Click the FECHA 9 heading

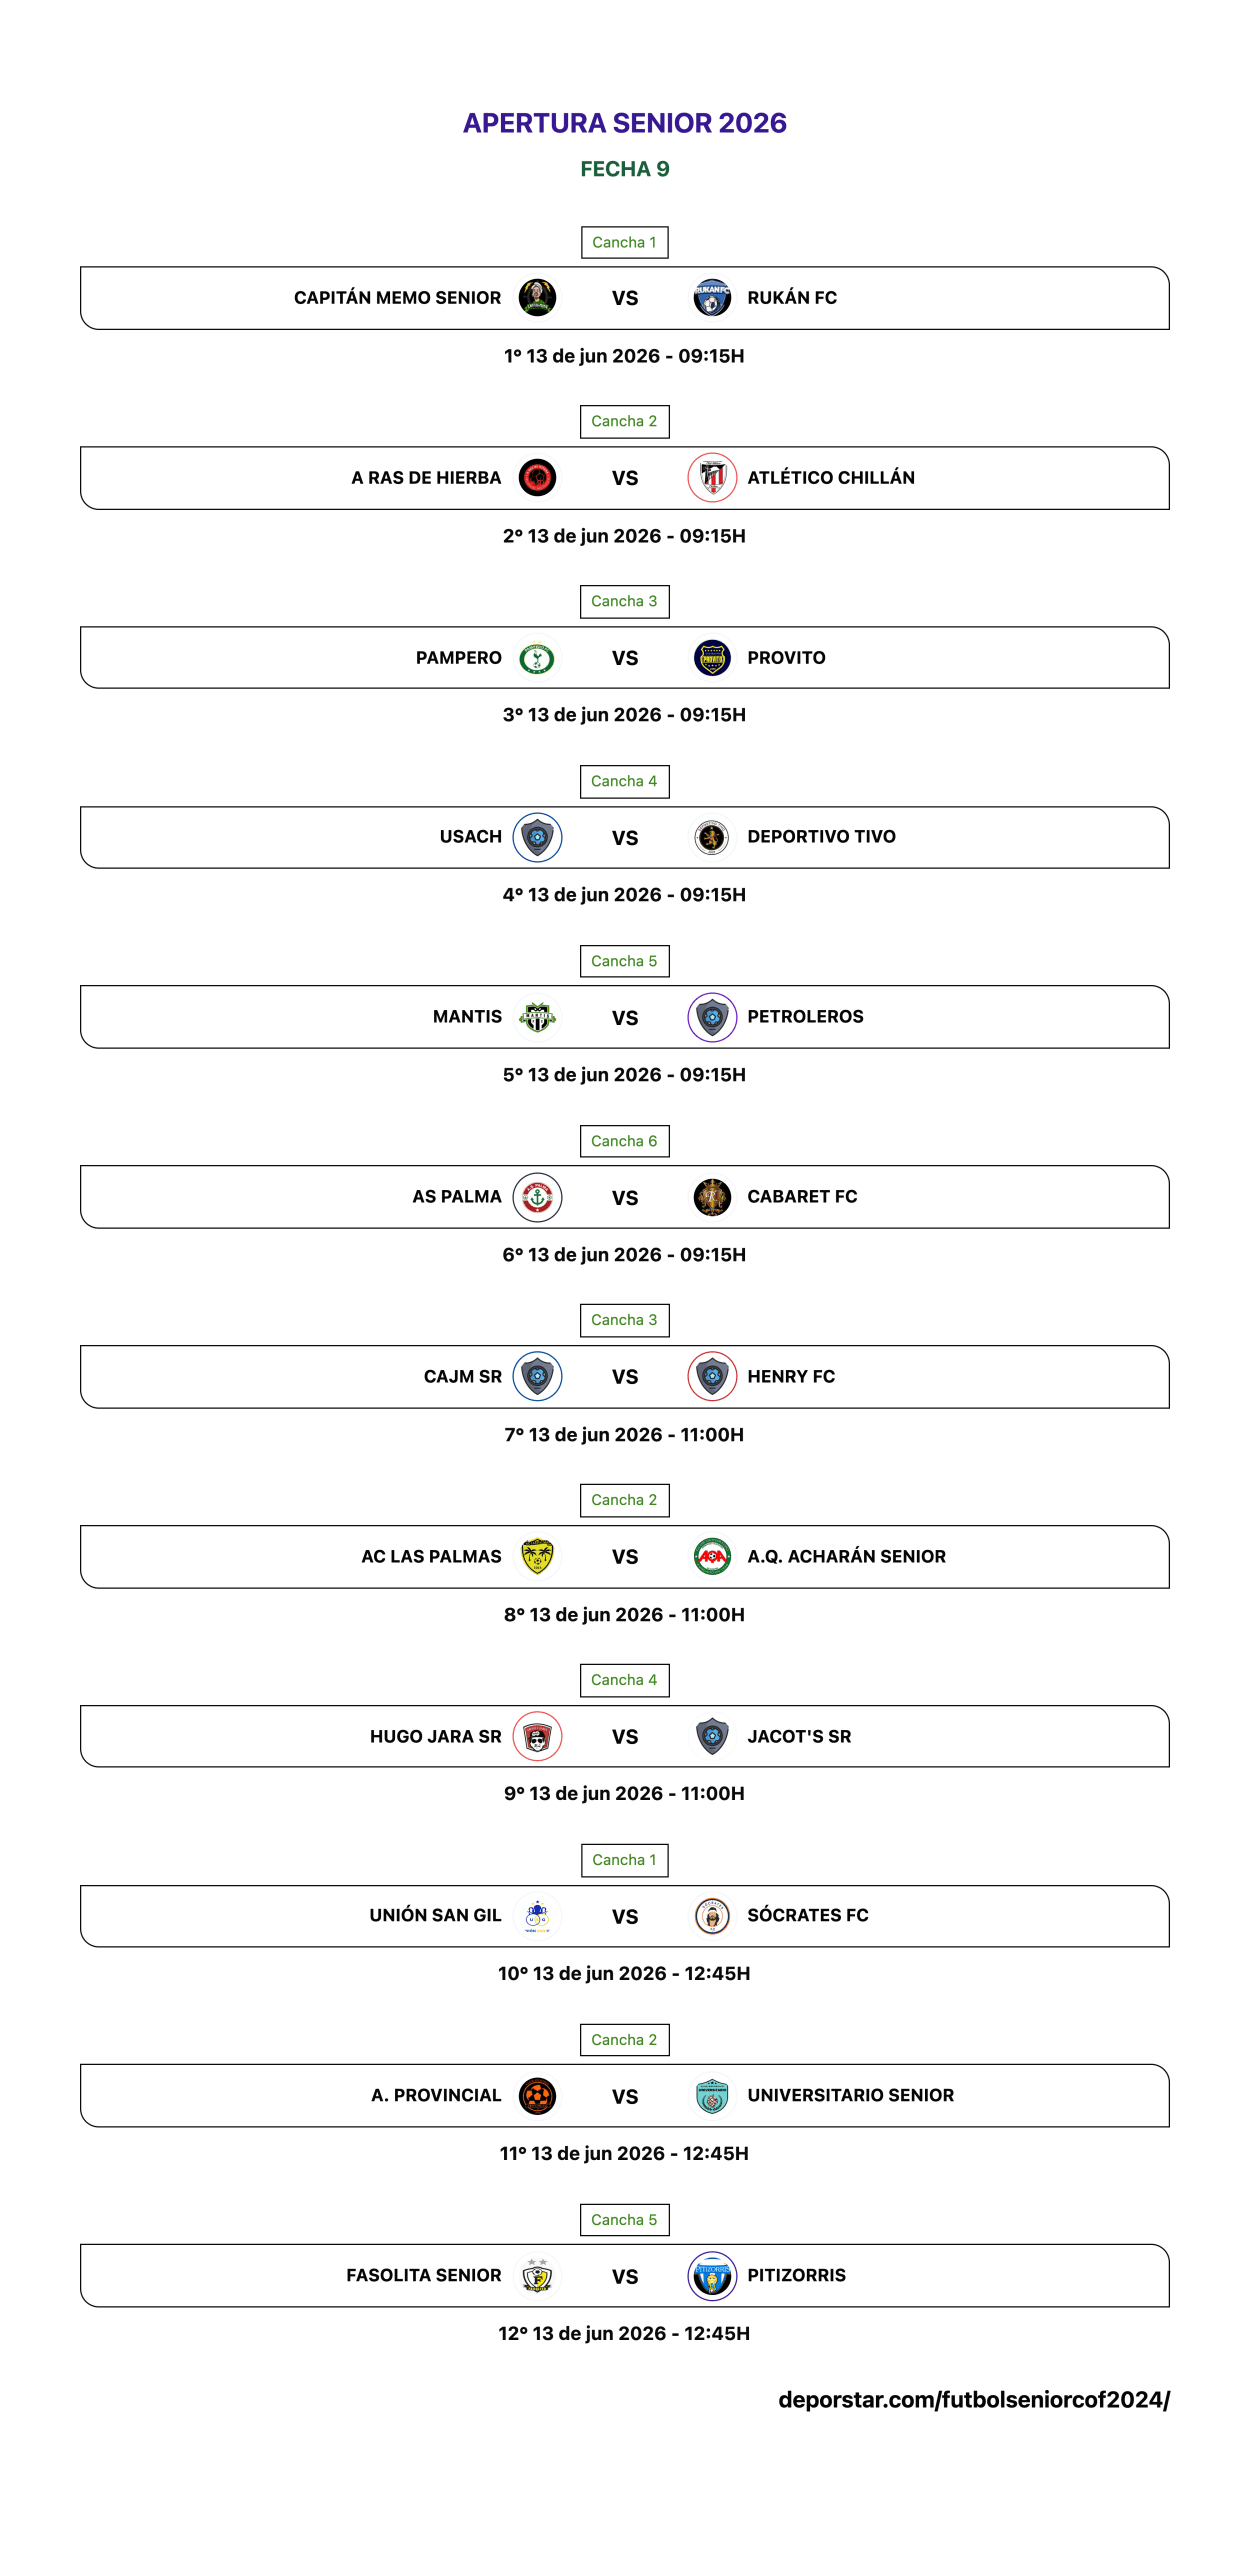[x=625, y=169]
